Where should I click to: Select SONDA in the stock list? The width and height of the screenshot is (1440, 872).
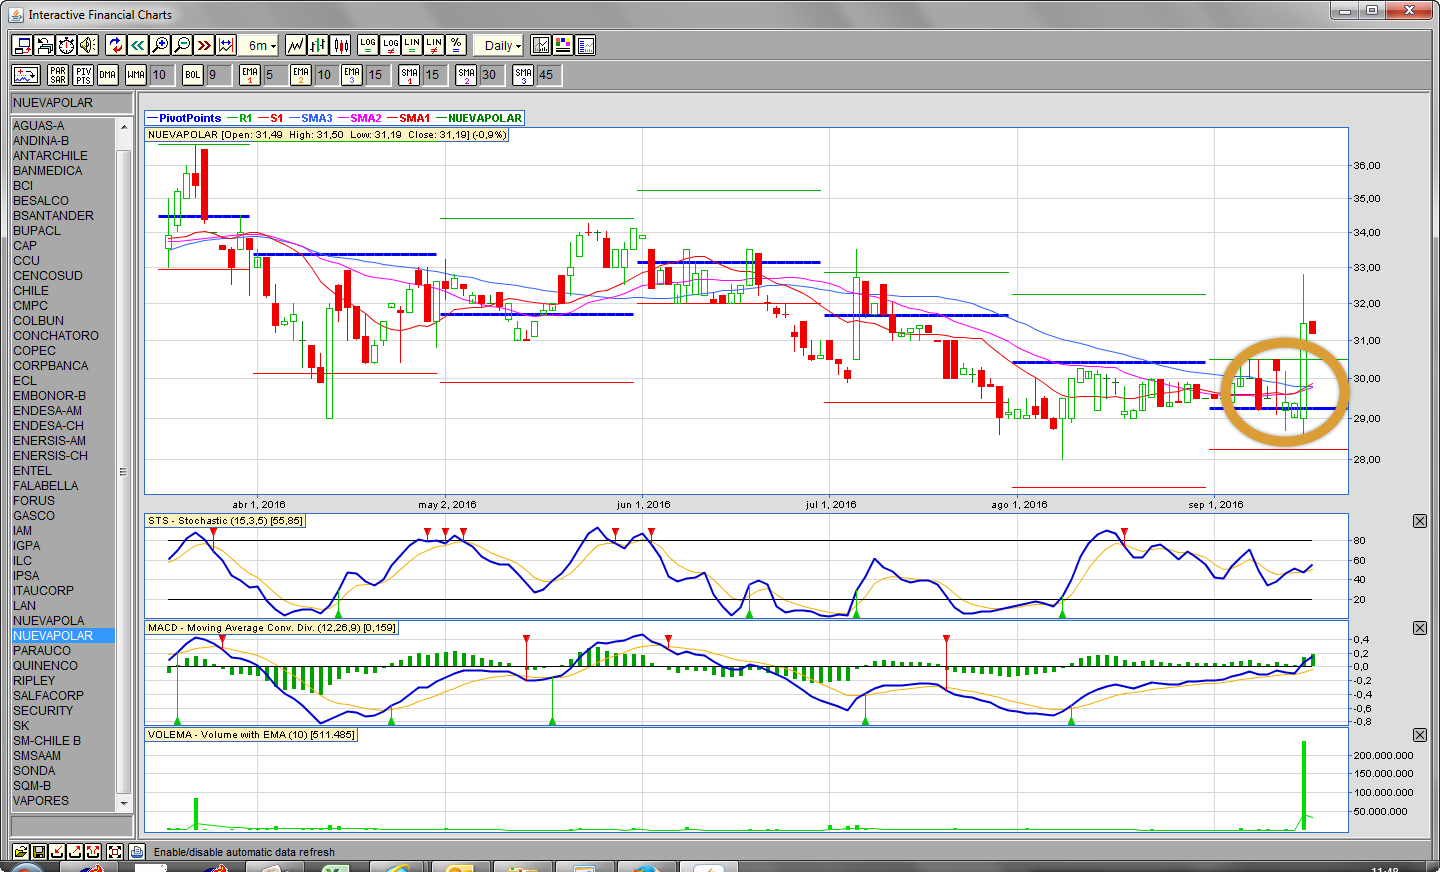[x=34, y=771]
